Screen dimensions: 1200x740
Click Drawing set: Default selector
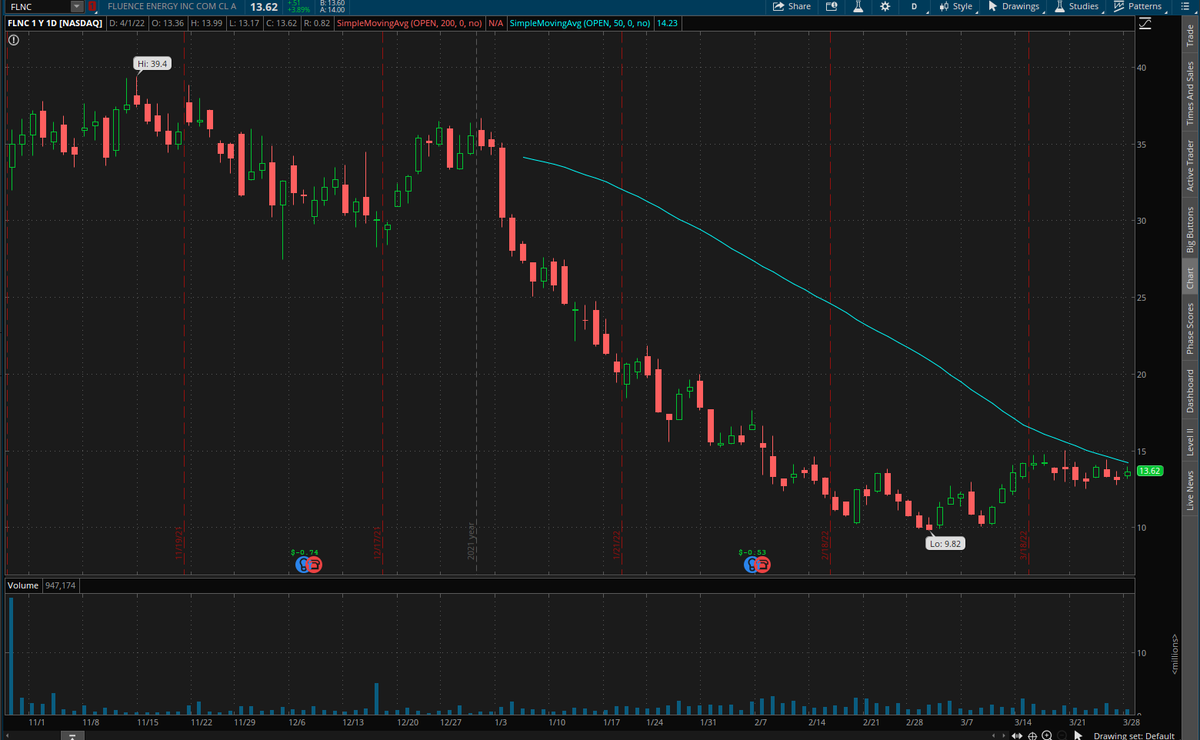1134,735
